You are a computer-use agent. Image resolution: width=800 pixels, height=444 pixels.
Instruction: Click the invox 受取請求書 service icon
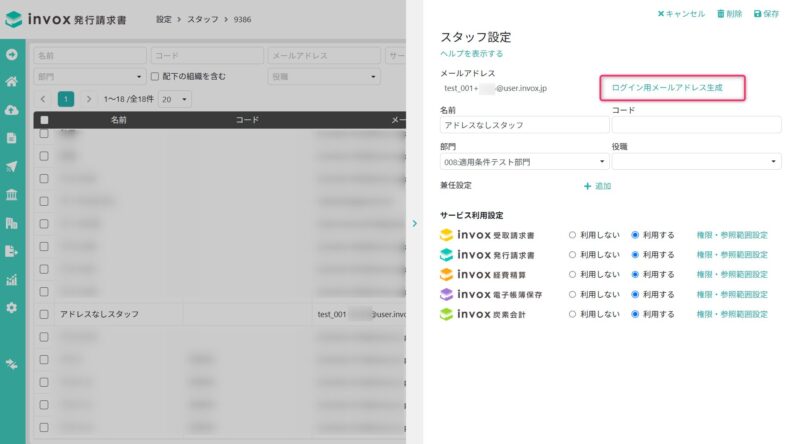tap(446, 235)
